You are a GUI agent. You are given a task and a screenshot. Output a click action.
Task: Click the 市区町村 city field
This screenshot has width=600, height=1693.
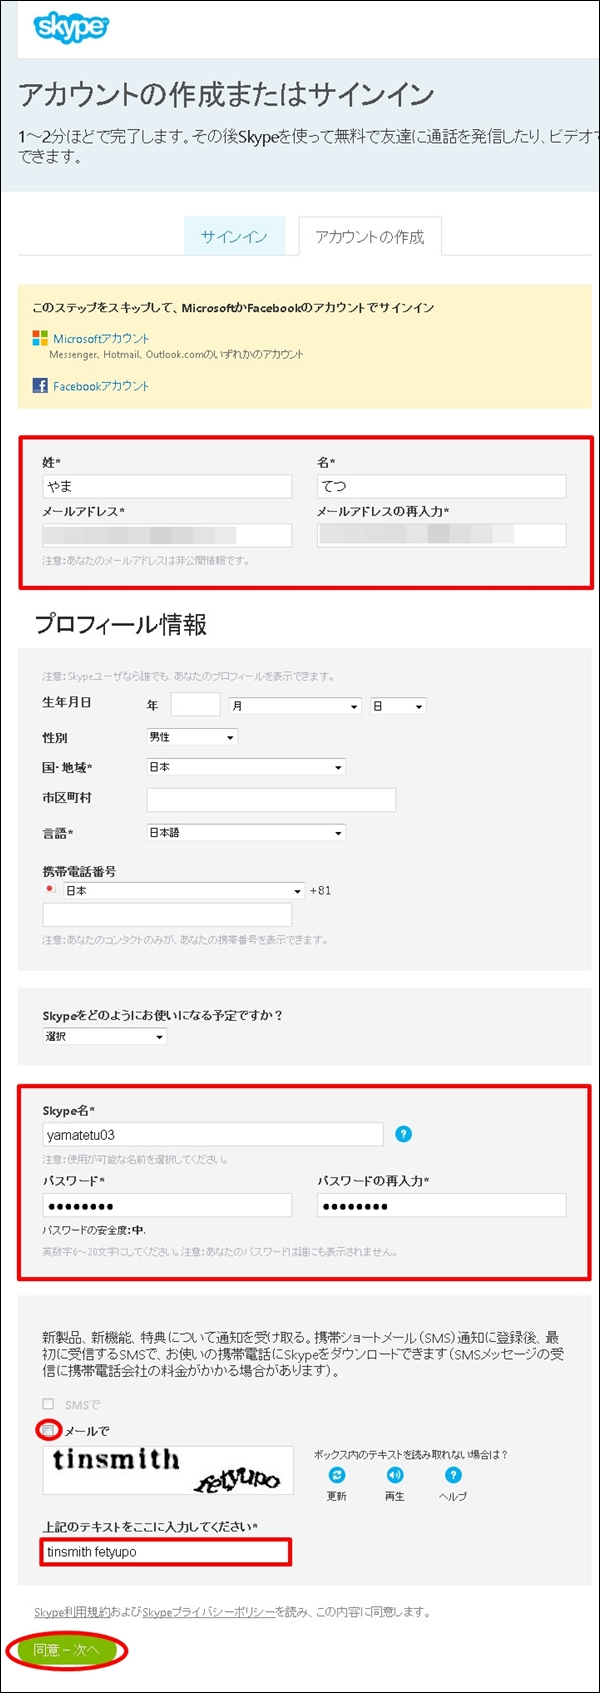pyautogui.click(x=271, y=800)
